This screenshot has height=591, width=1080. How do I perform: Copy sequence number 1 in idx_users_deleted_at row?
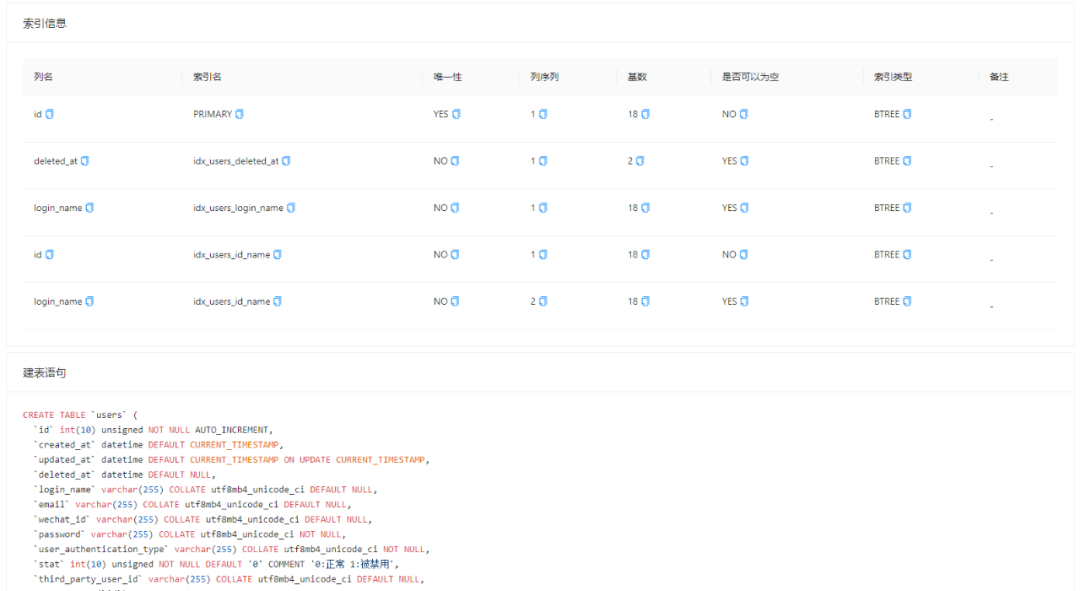[543, 161]
